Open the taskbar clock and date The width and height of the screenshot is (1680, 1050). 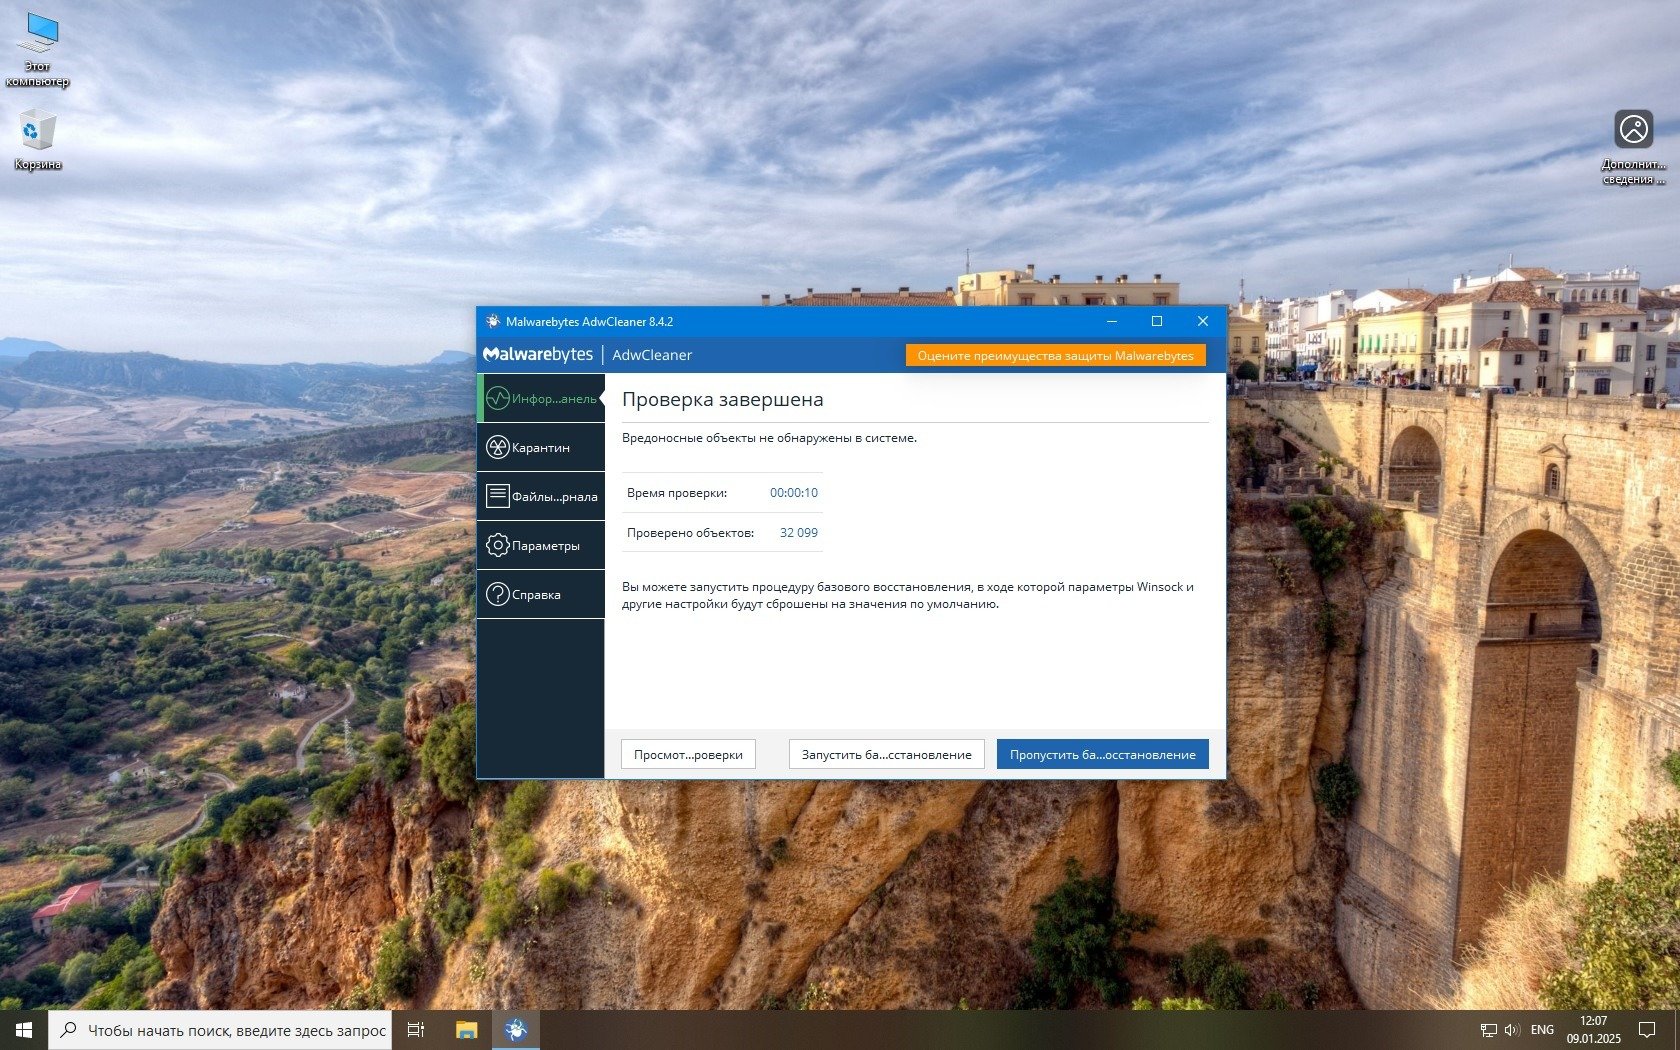1594,1030
